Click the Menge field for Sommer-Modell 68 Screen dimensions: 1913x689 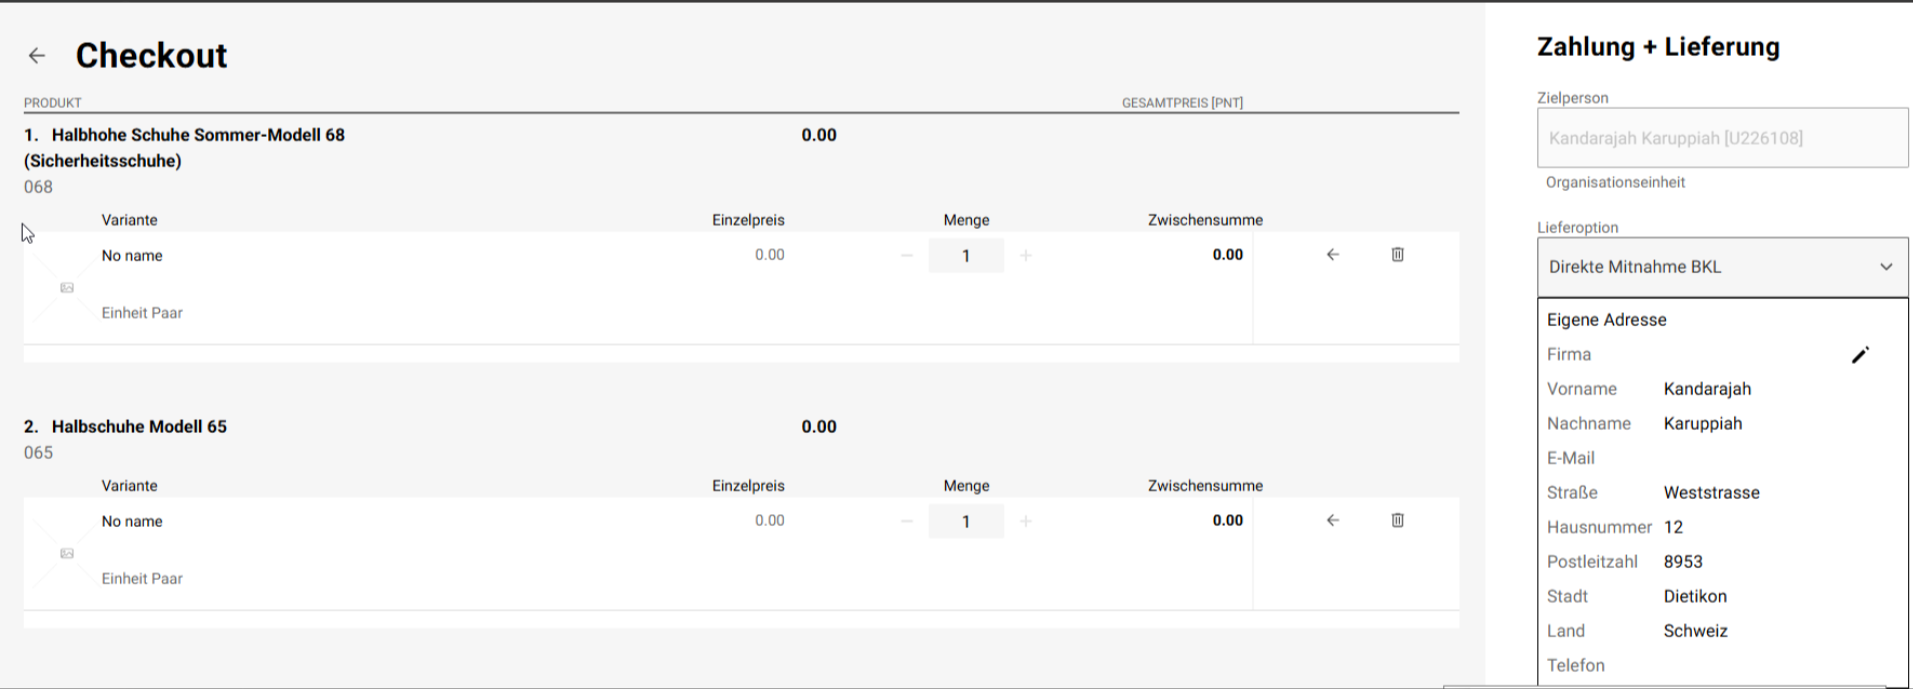pyautogui.click(x=966, y=256)
